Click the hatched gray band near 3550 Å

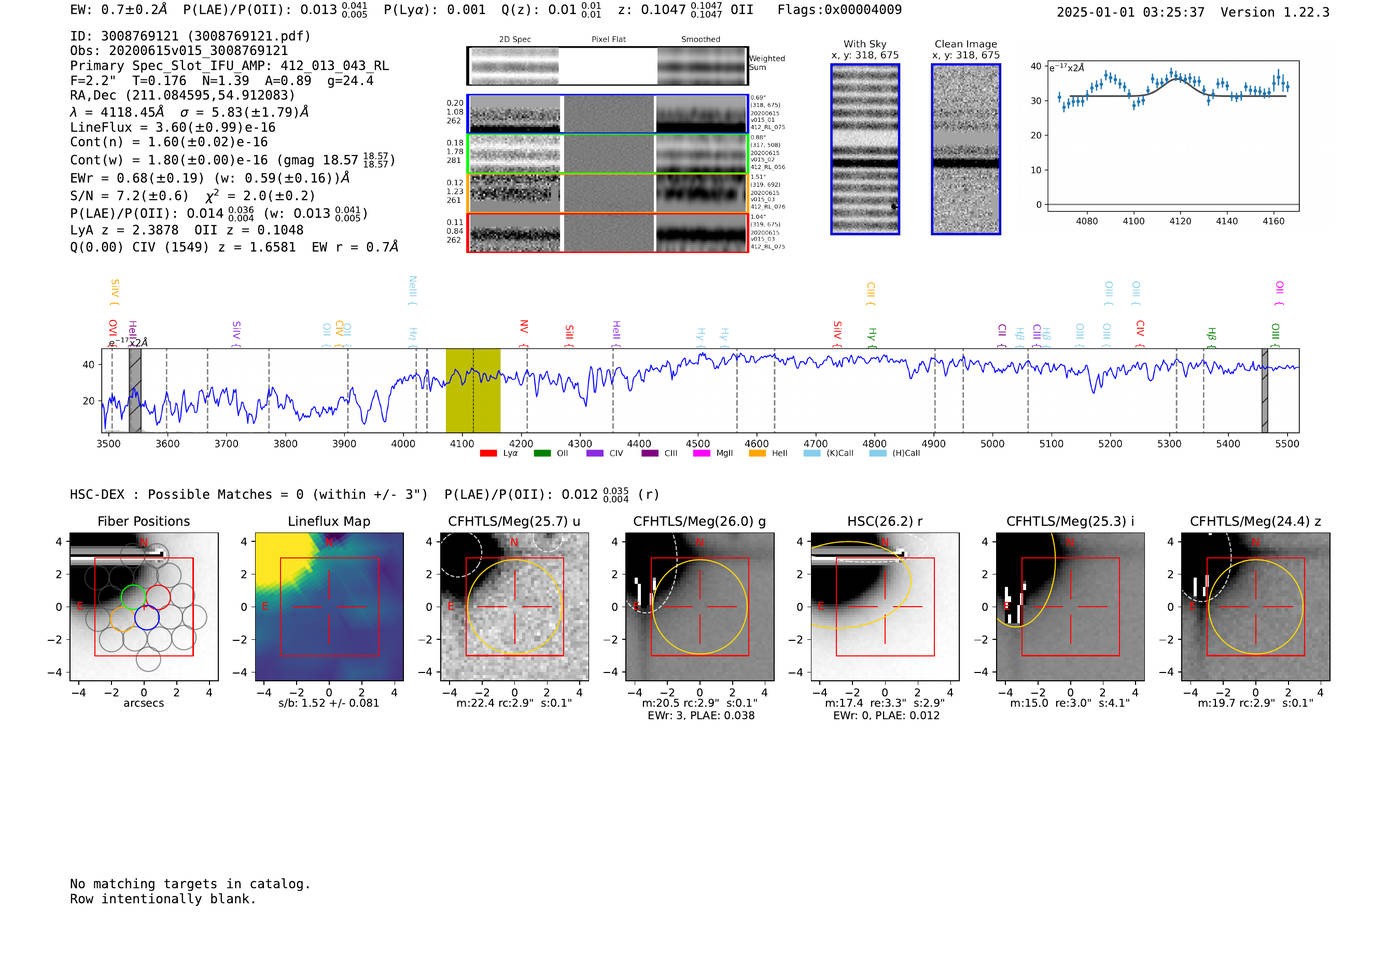[135, 390]
